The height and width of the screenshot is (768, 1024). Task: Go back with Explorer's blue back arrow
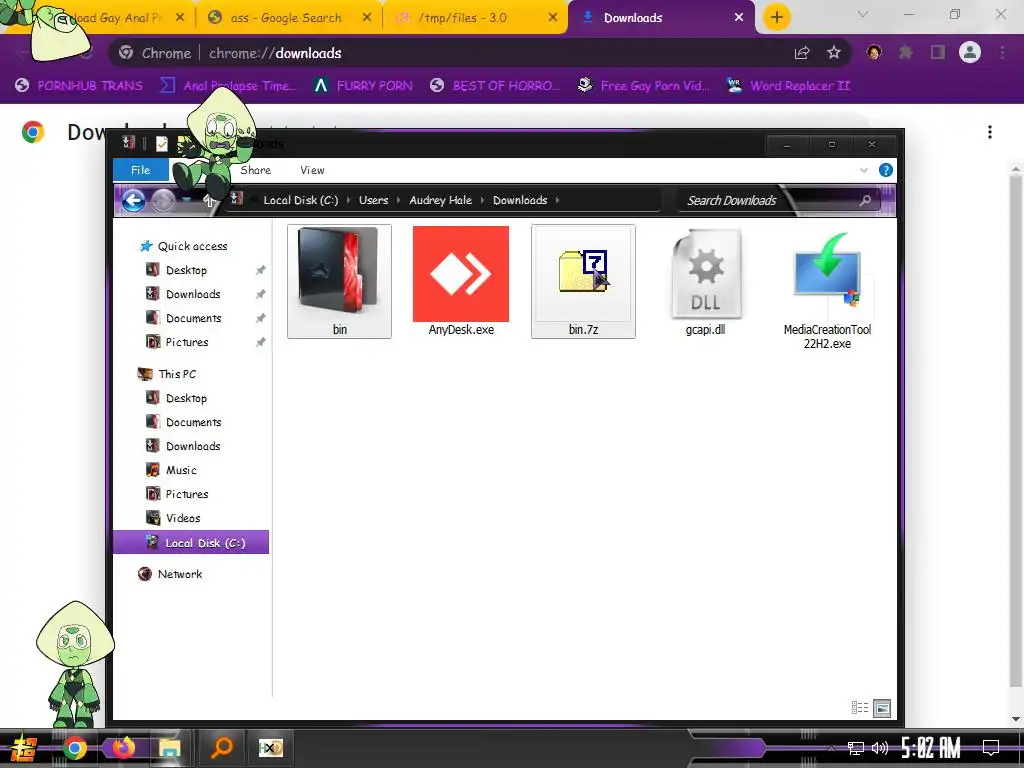point(133,200)
